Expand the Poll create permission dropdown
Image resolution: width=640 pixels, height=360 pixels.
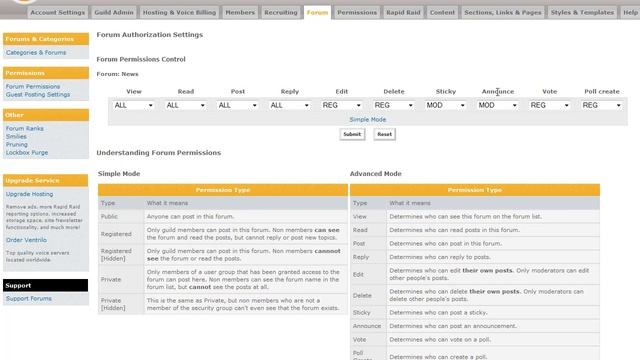602,105
